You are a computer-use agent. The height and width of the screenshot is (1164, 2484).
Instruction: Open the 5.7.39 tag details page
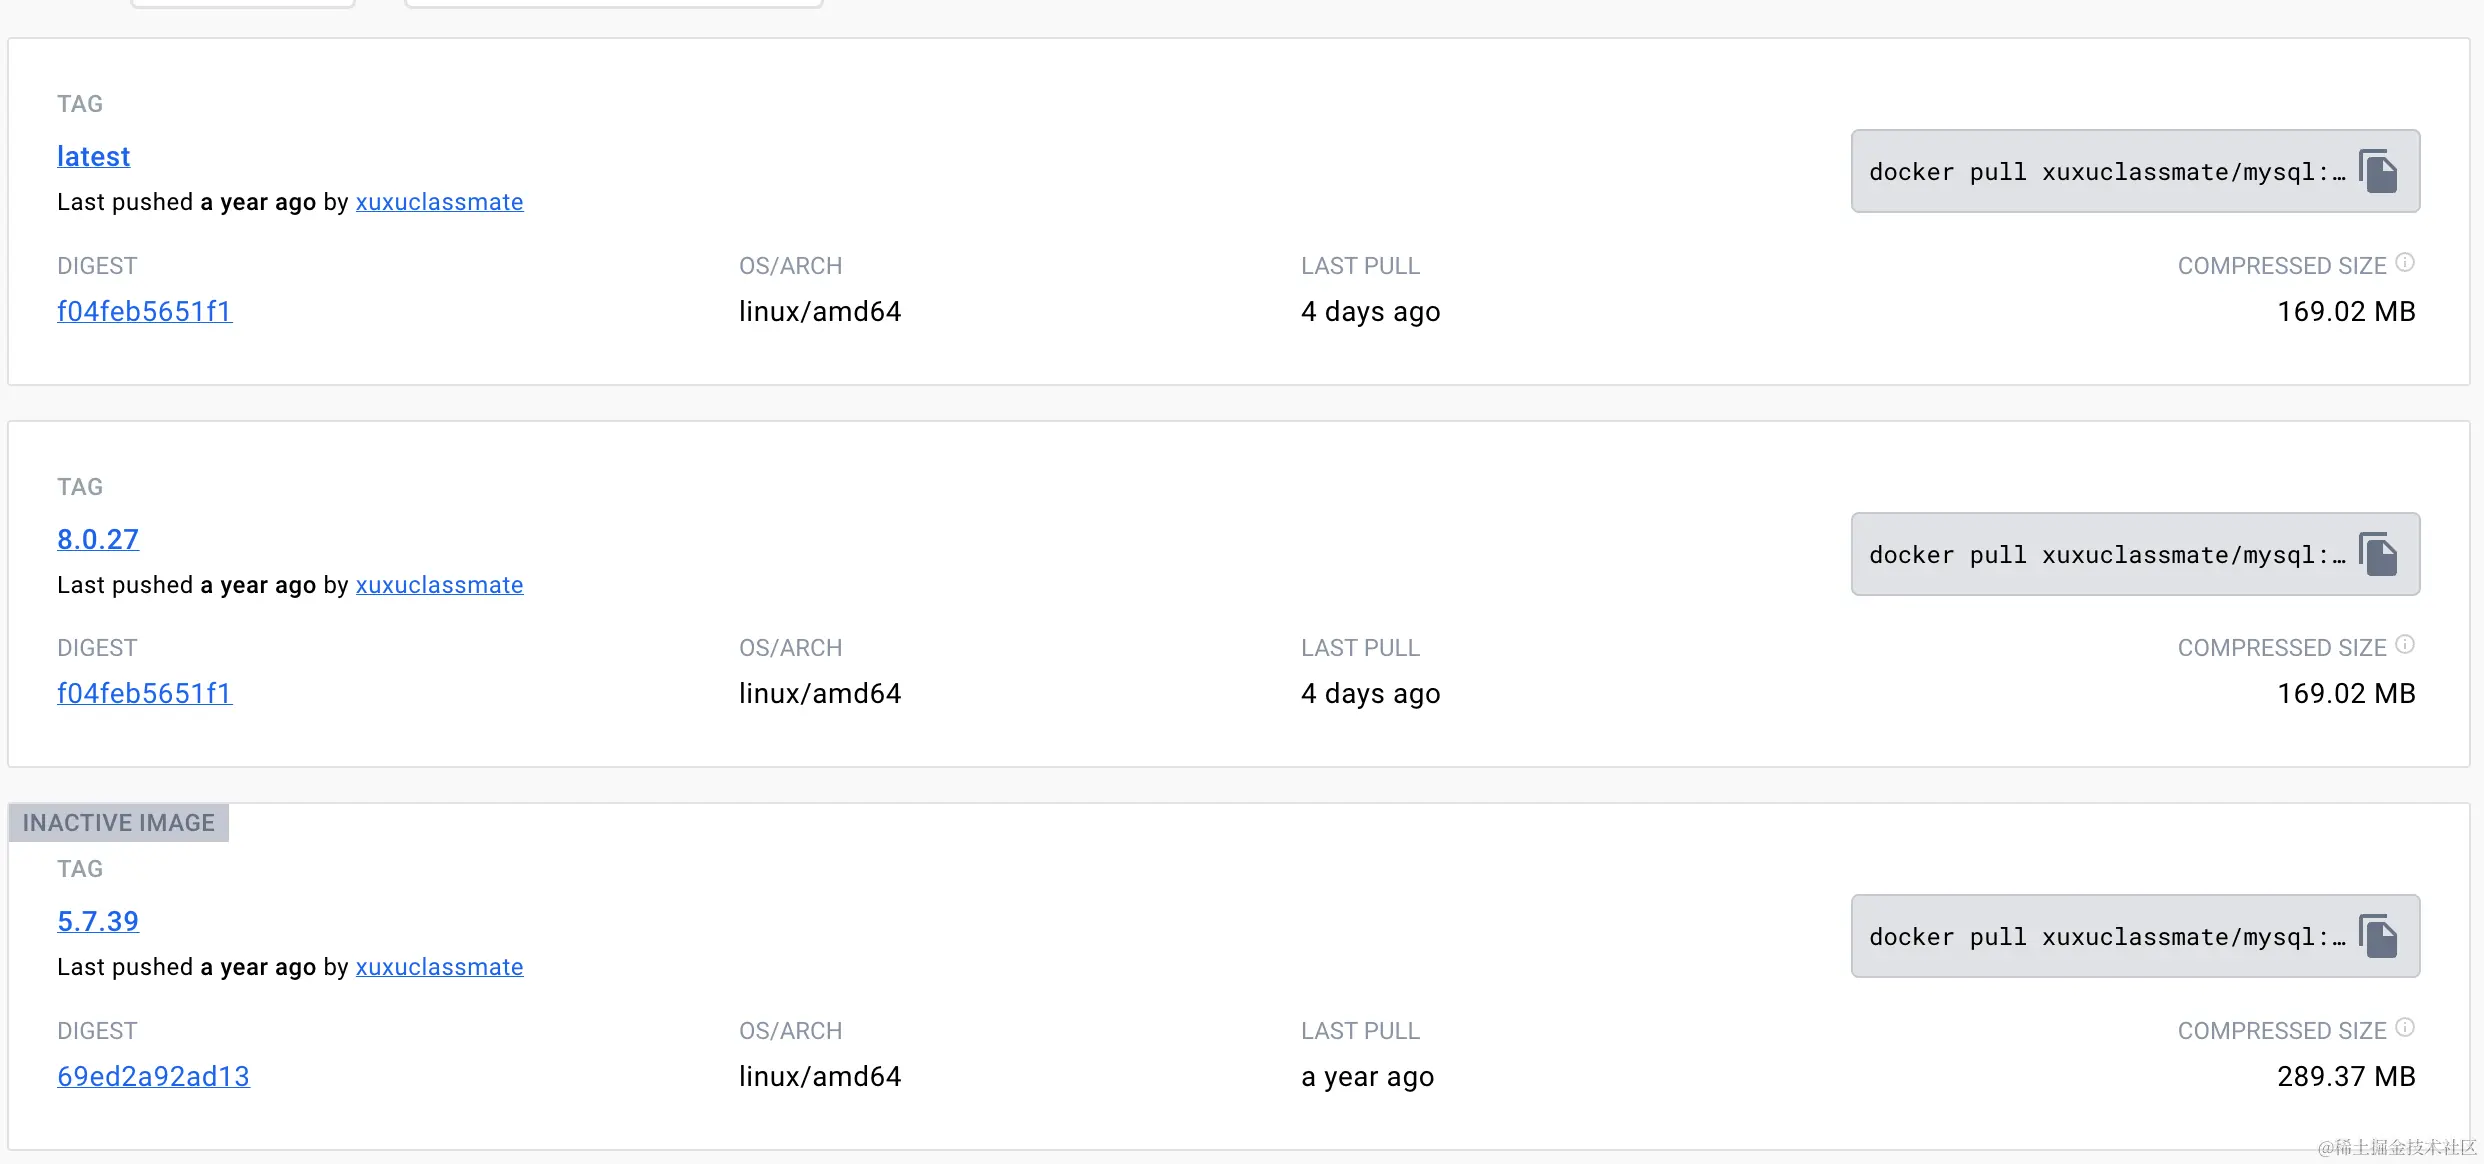click(x=97, y=921)
